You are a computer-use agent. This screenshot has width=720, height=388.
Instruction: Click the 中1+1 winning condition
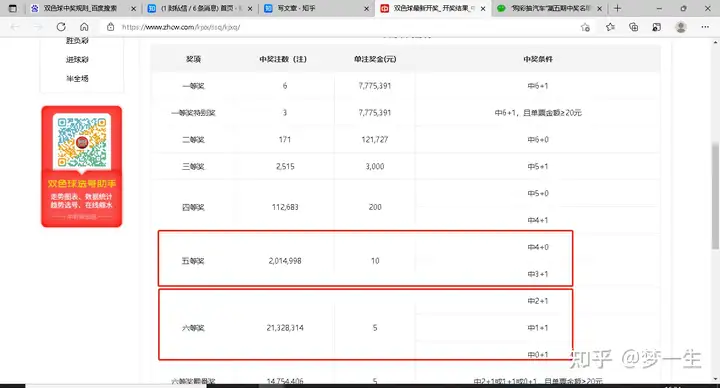pos(538,328)
